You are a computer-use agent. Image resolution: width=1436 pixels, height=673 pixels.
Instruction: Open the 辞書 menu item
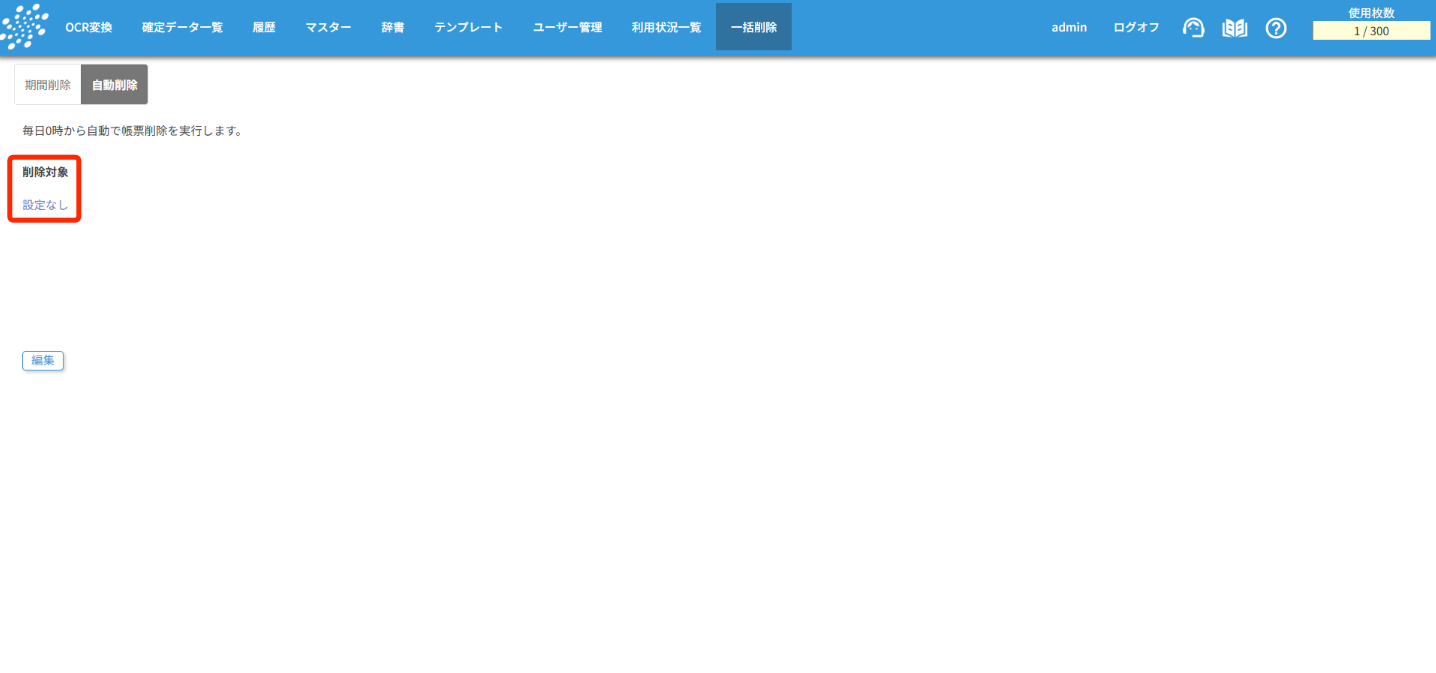[393, 27]
